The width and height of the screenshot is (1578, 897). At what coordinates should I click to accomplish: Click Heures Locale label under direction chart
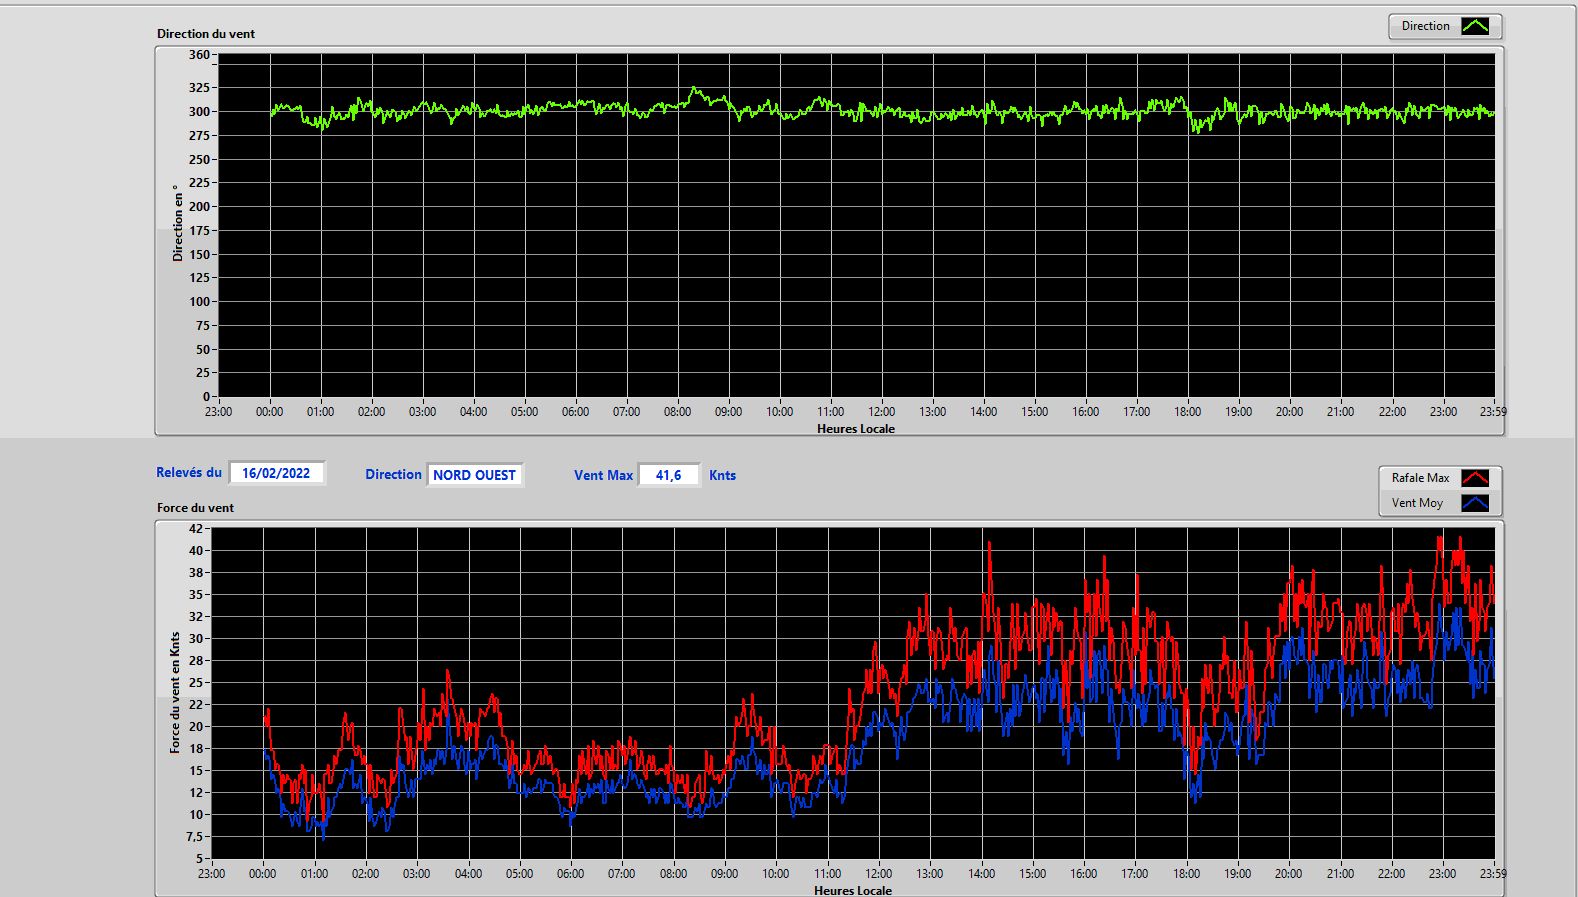(x=856, y=428)
